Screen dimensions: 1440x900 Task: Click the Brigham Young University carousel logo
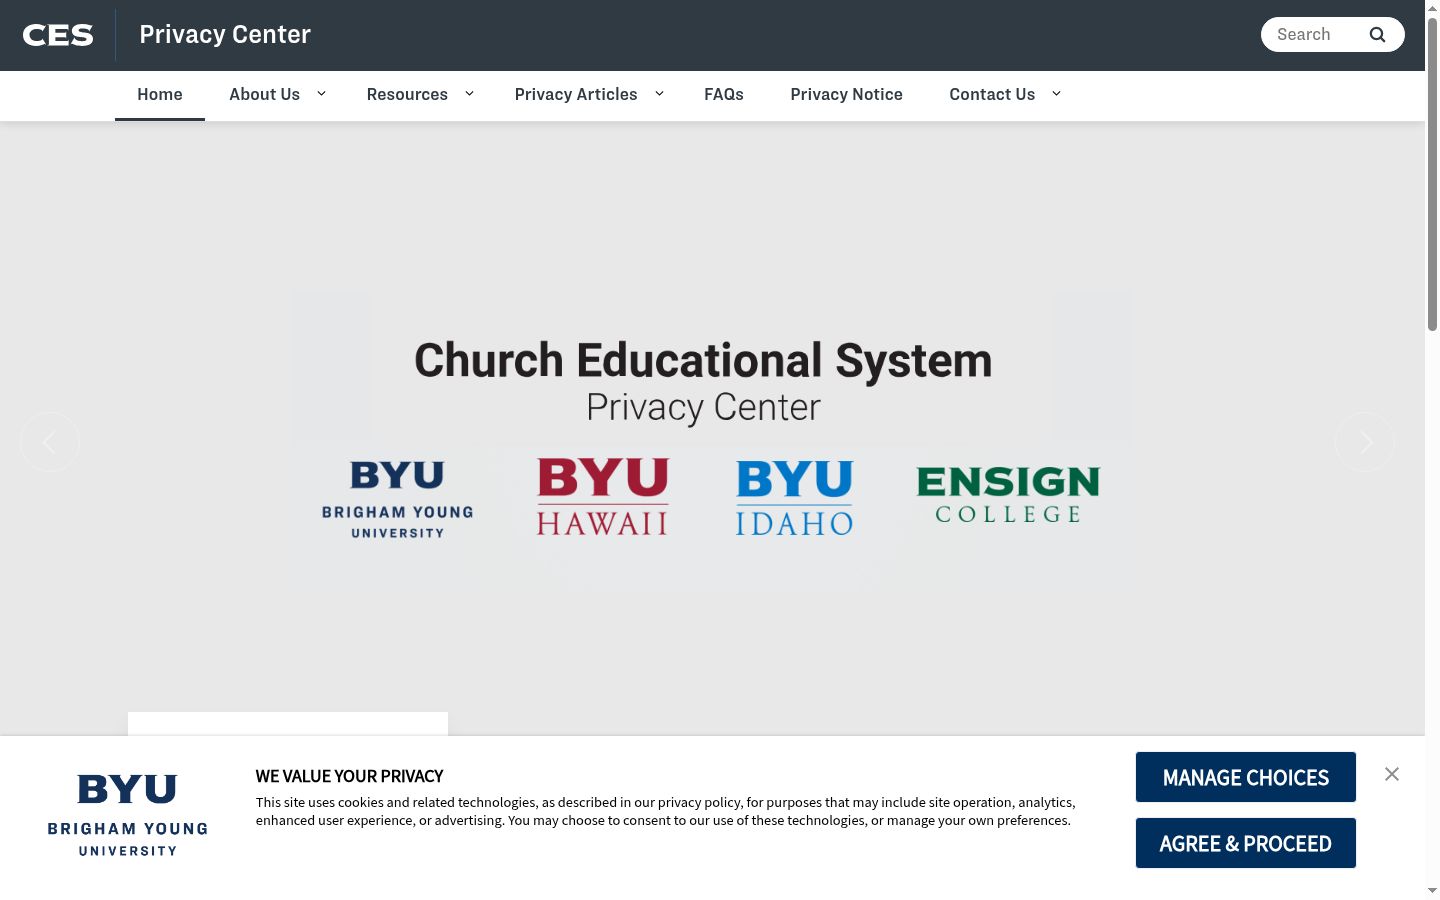(398, 499)
